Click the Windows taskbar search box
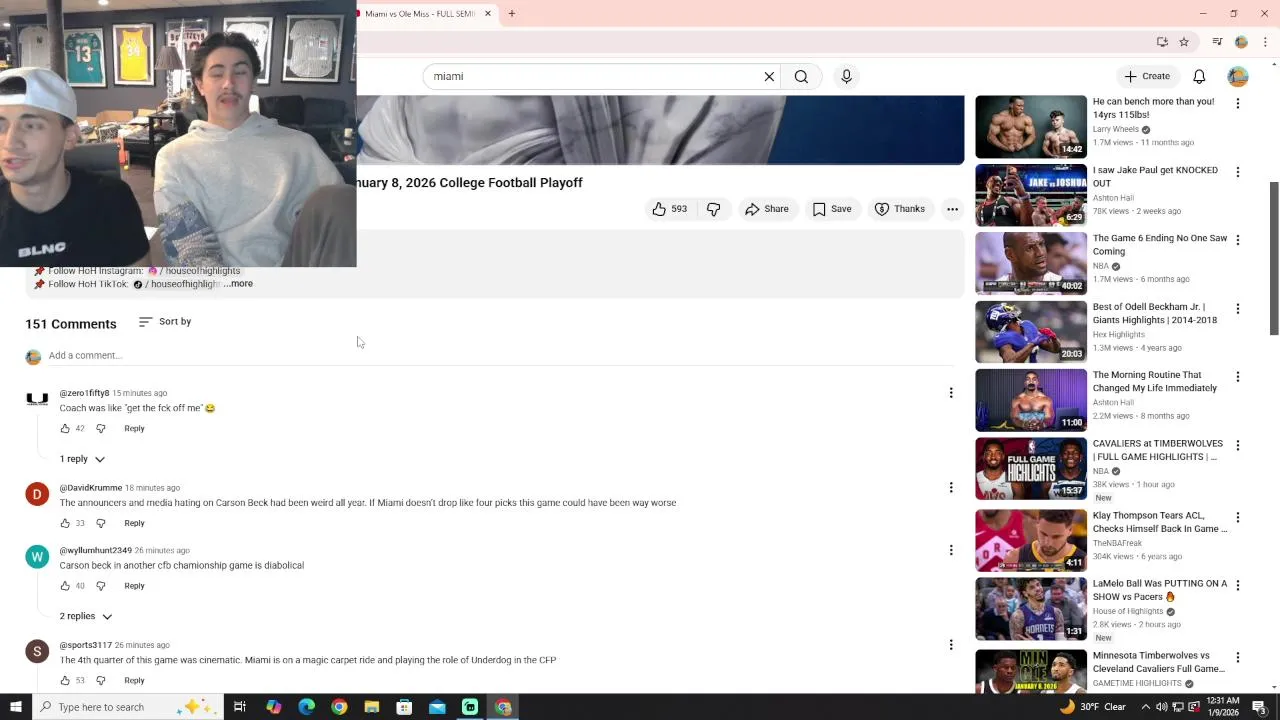Image resolution: width=1280 pixels, height=720 pixels. pyautogui.click(x=127, y=707)
